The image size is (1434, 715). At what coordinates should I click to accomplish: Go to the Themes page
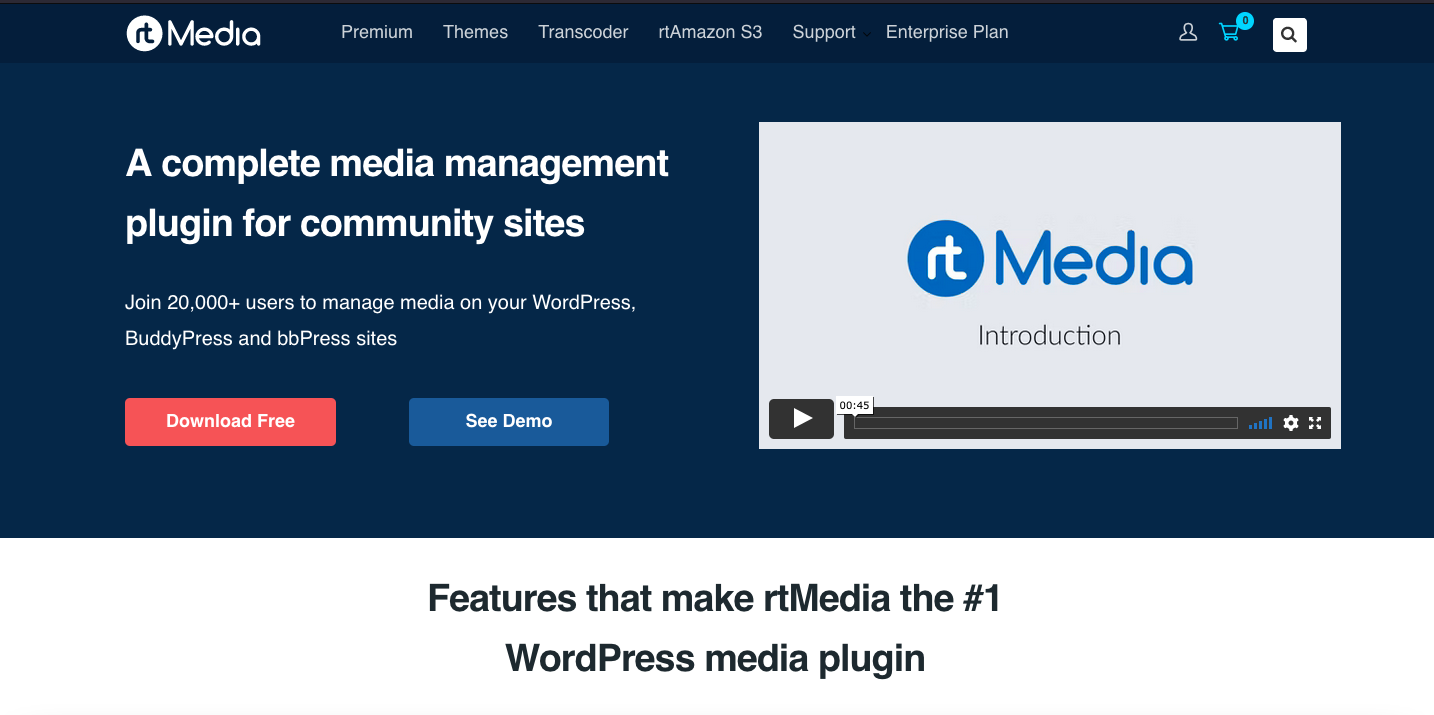click(x=475, y=32)
